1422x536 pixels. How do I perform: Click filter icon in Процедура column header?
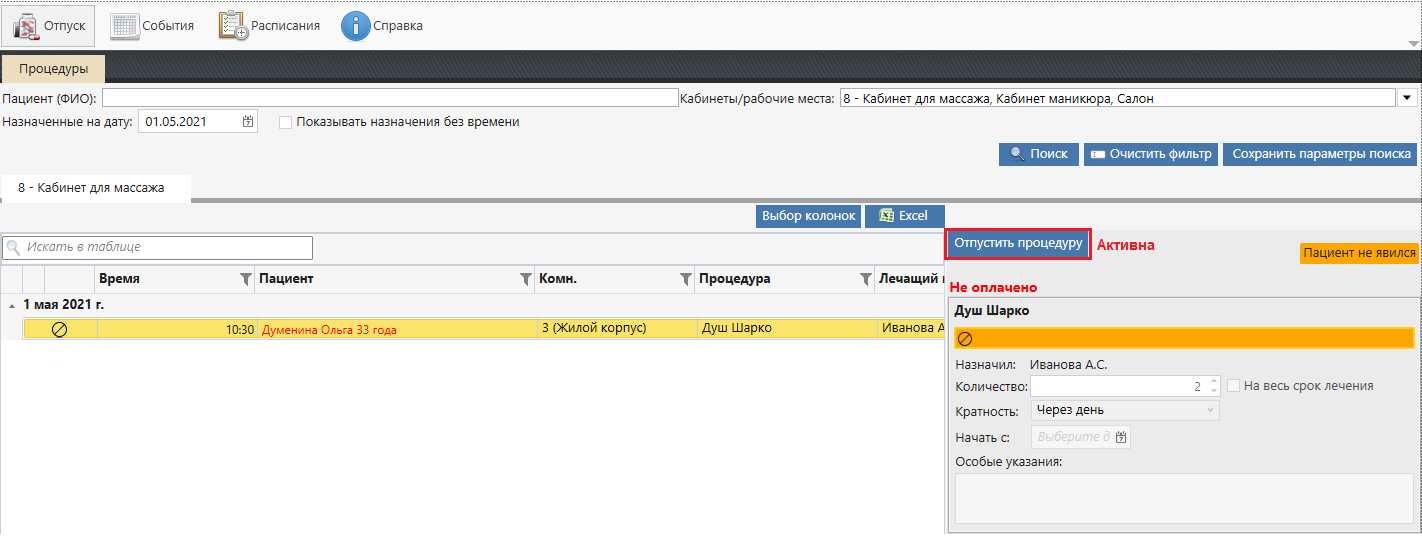pos(865,280)
